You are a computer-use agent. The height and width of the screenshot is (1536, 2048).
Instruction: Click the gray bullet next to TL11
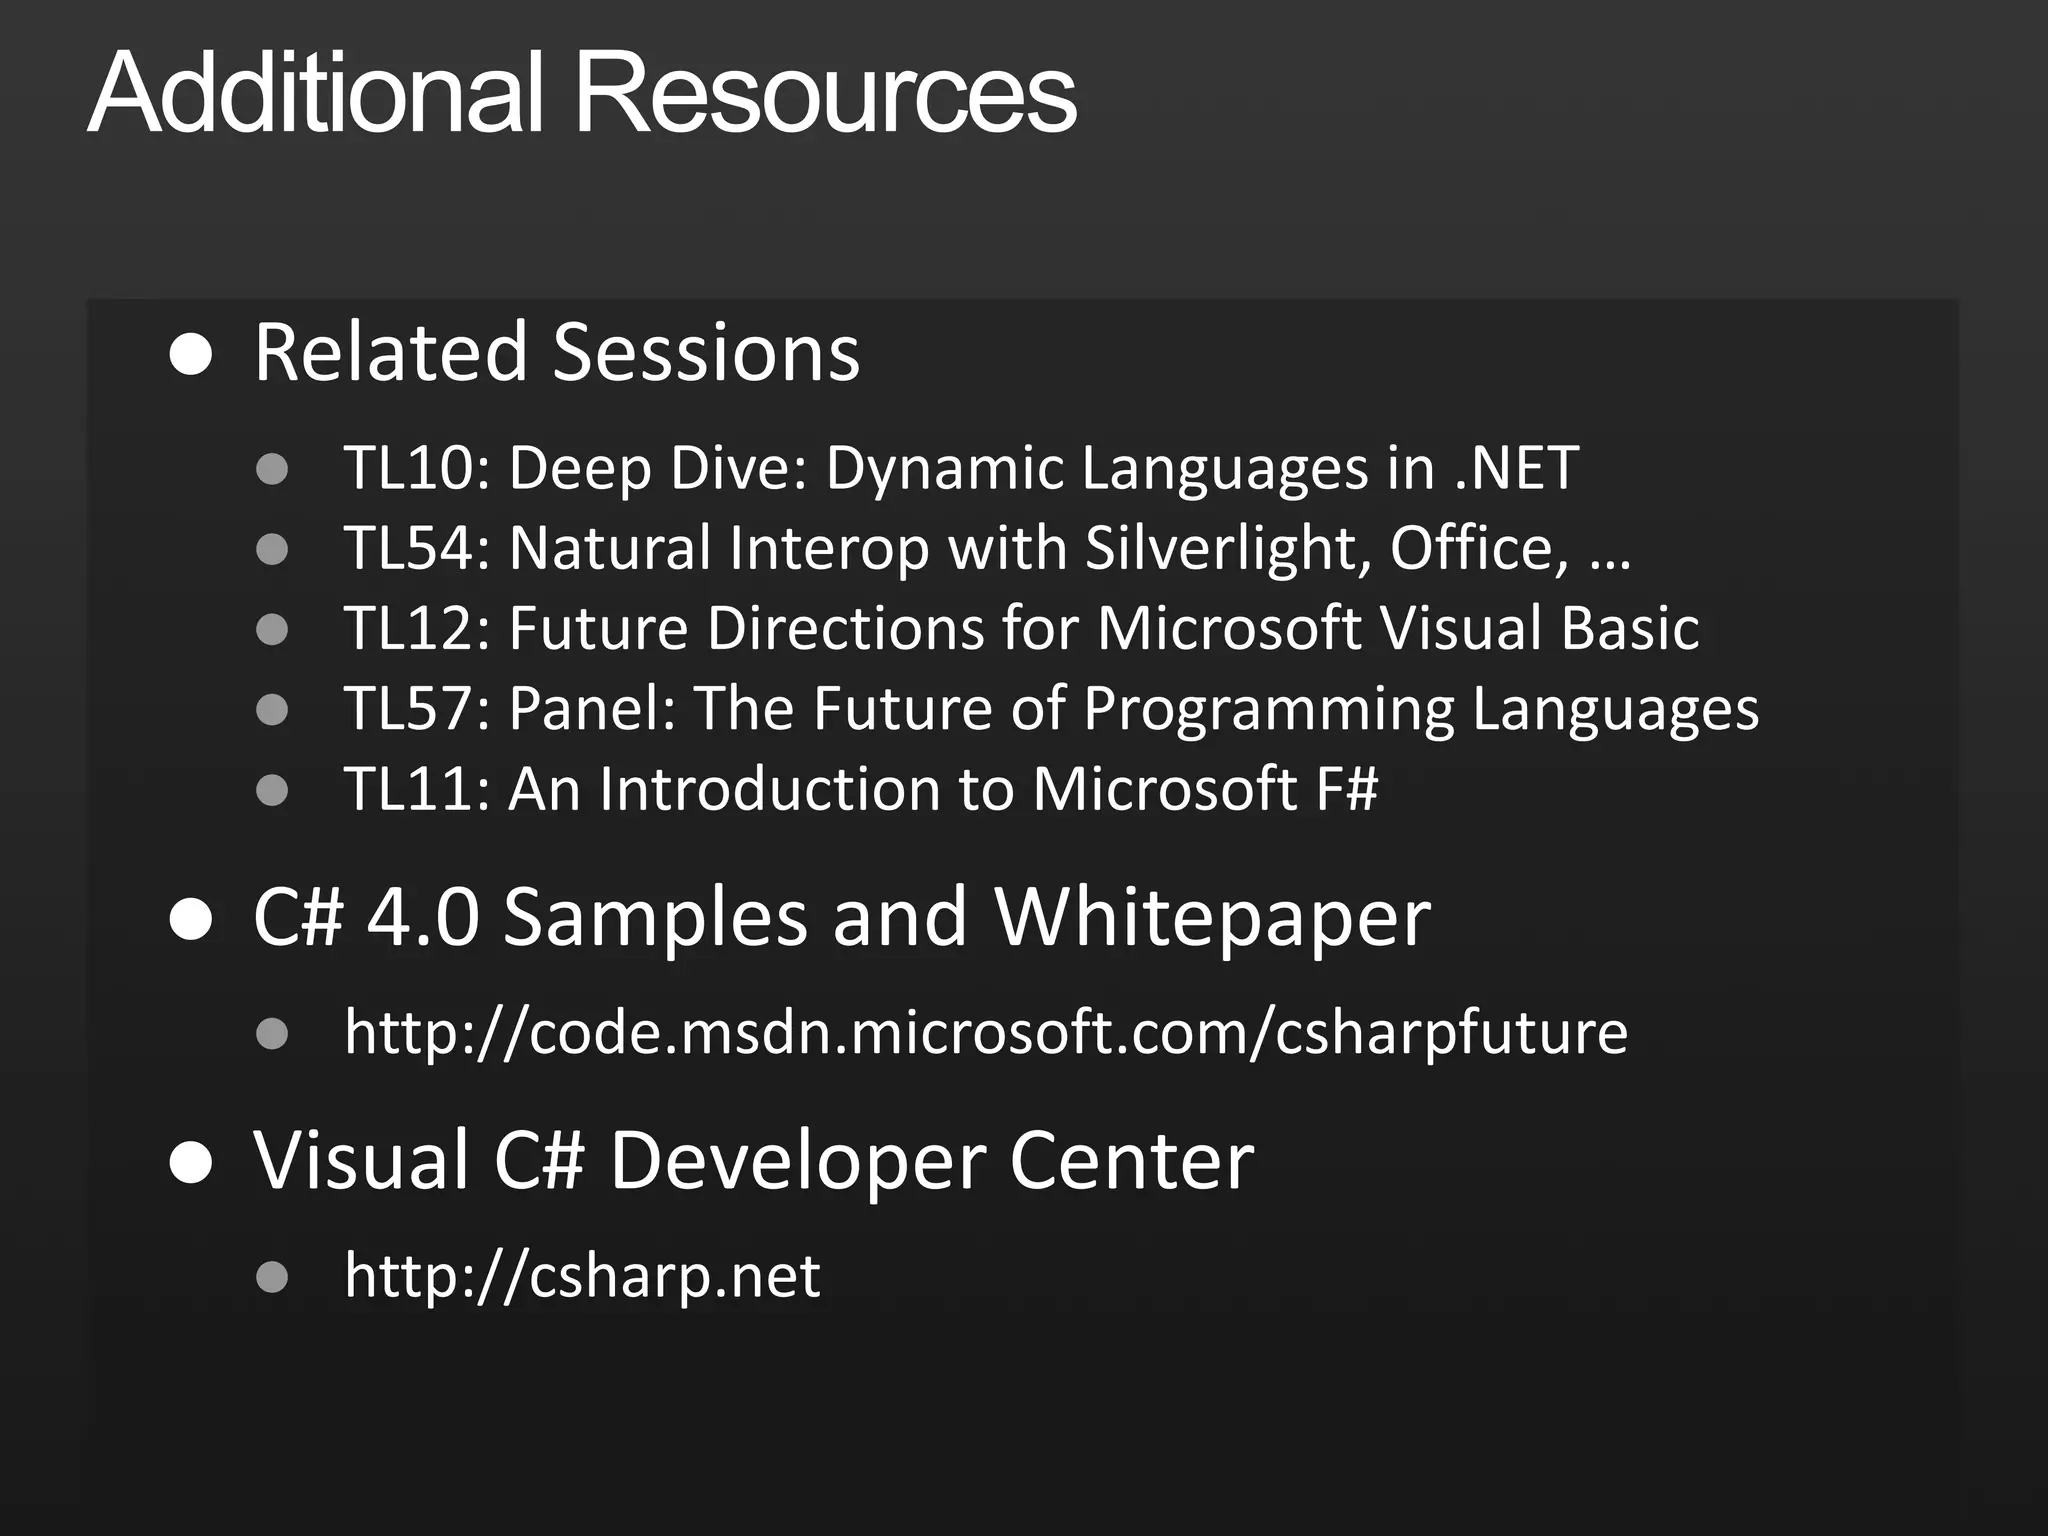click(272, 790)
